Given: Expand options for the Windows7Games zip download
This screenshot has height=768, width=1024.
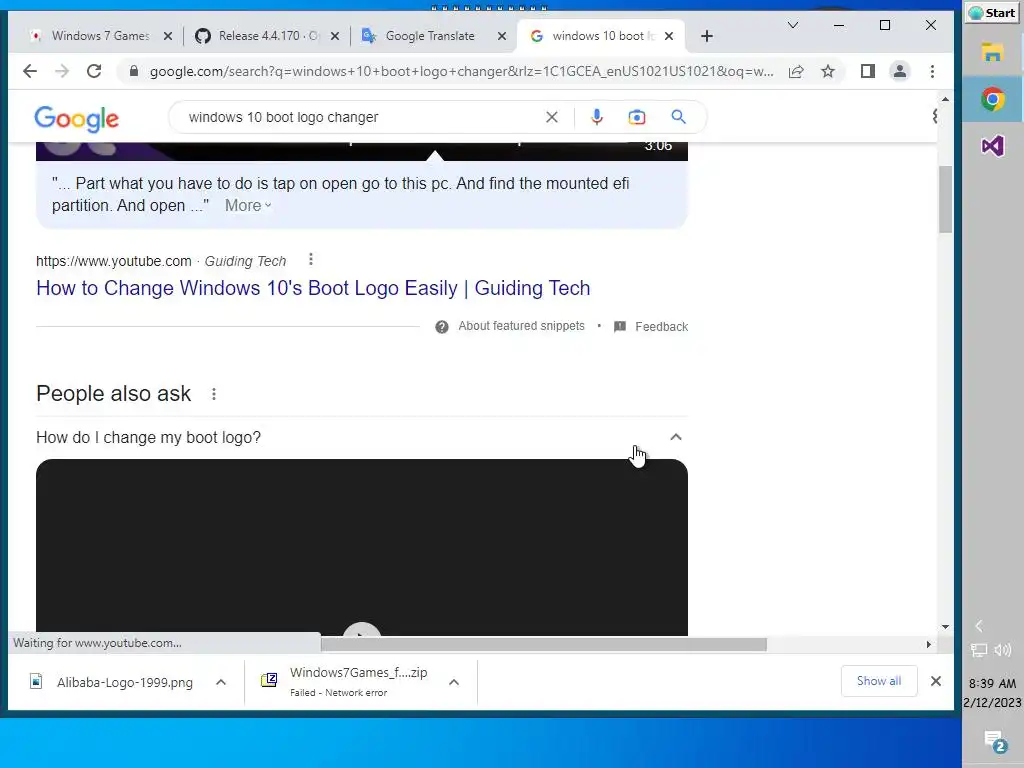Looking at the screenshot, I should (x=454, y=682).
